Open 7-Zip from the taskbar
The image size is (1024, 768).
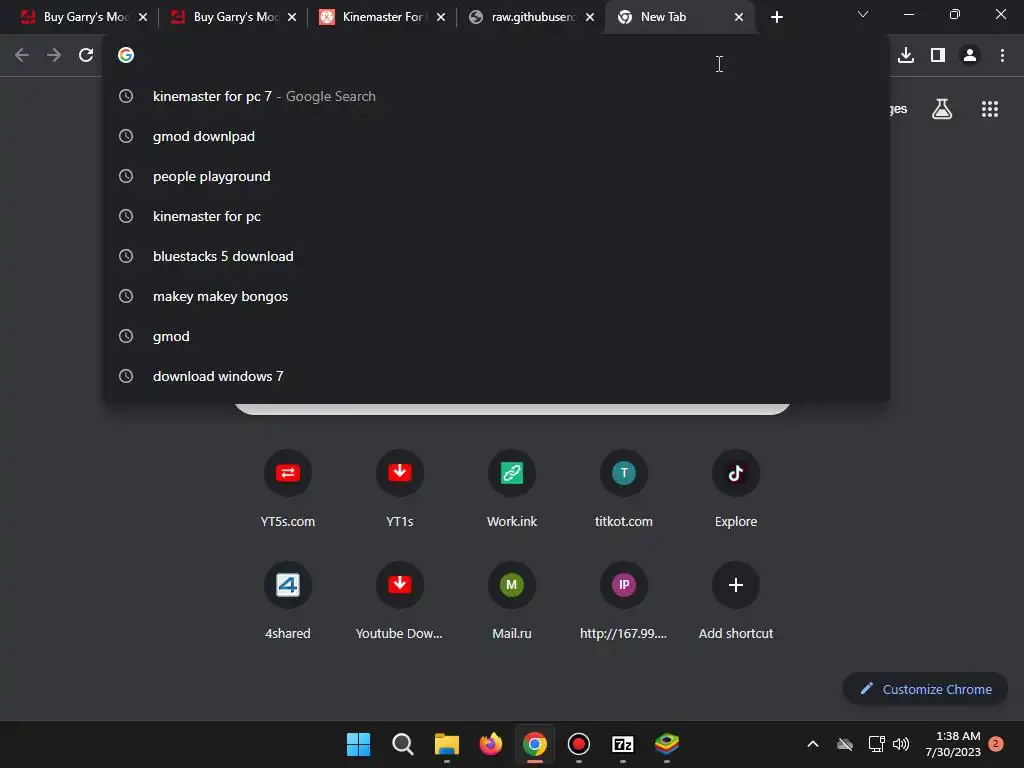[x=622, y=744]
